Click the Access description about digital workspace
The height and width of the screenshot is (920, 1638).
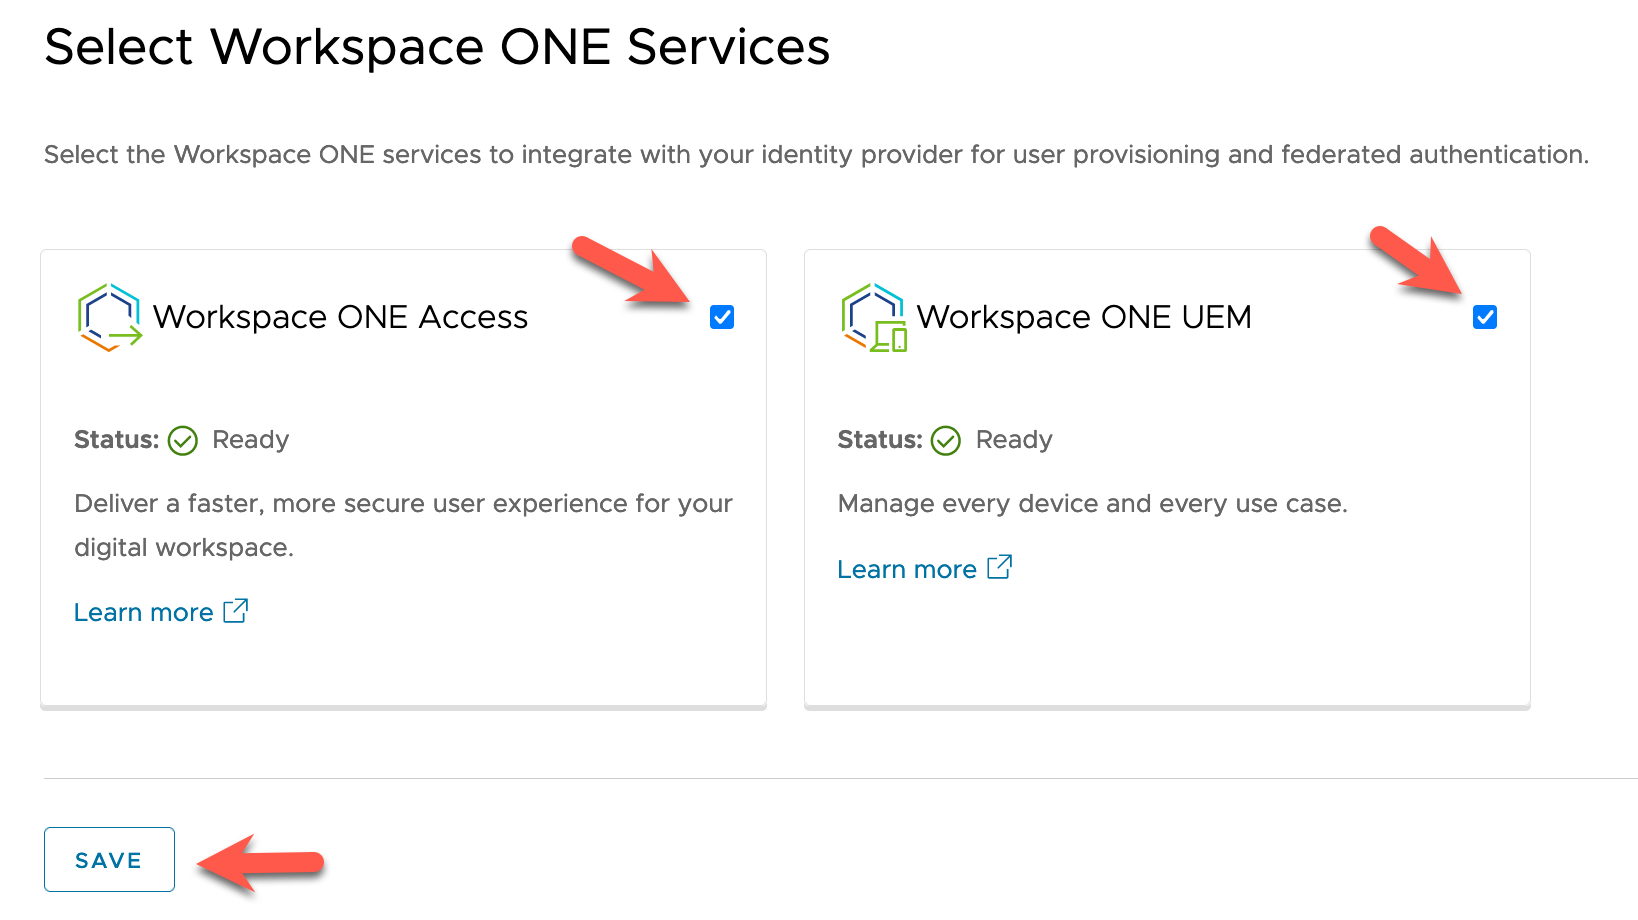point(403,525)
